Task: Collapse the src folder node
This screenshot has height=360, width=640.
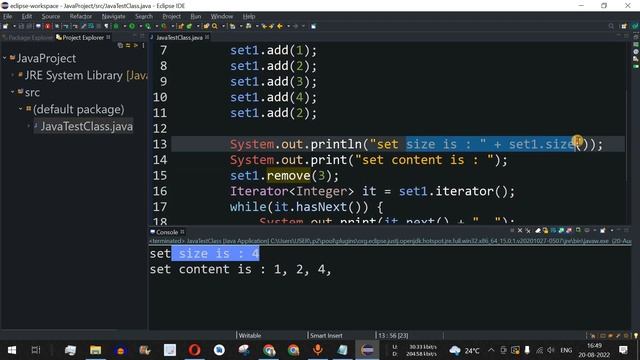Action: [x=13, y=92]
